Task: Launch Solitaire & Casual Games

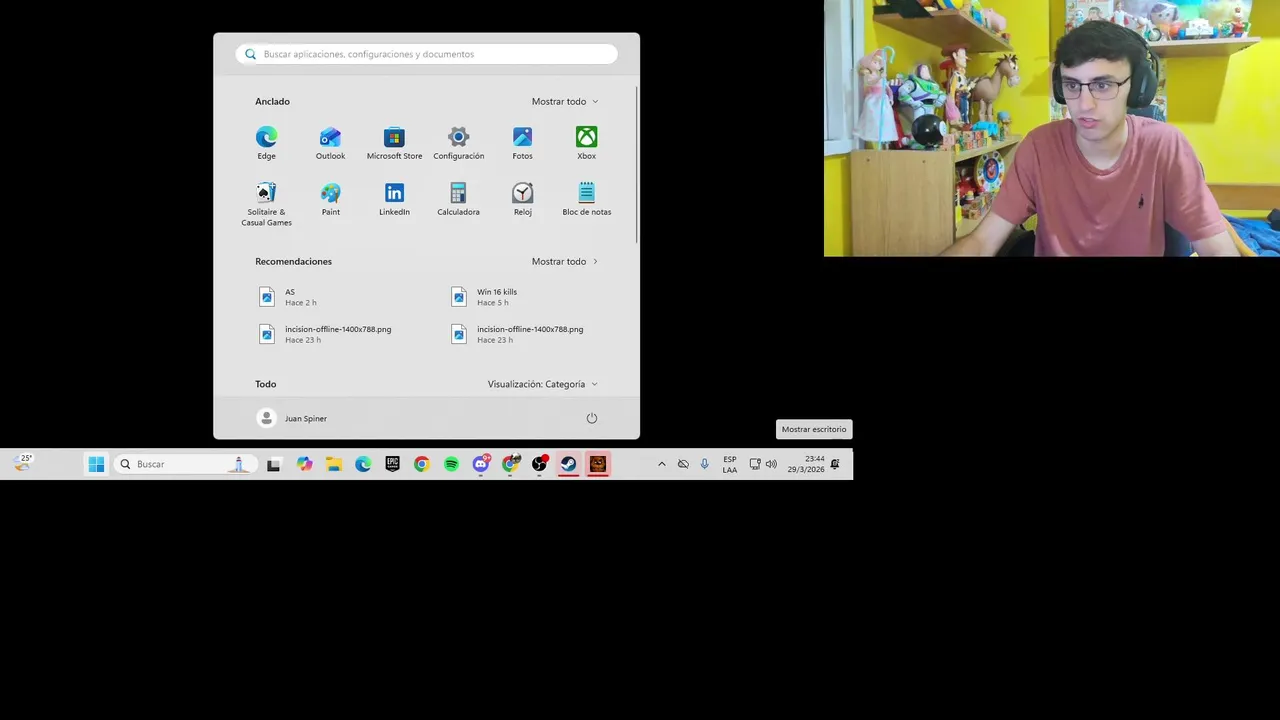Action: click(x=266, y=204)
